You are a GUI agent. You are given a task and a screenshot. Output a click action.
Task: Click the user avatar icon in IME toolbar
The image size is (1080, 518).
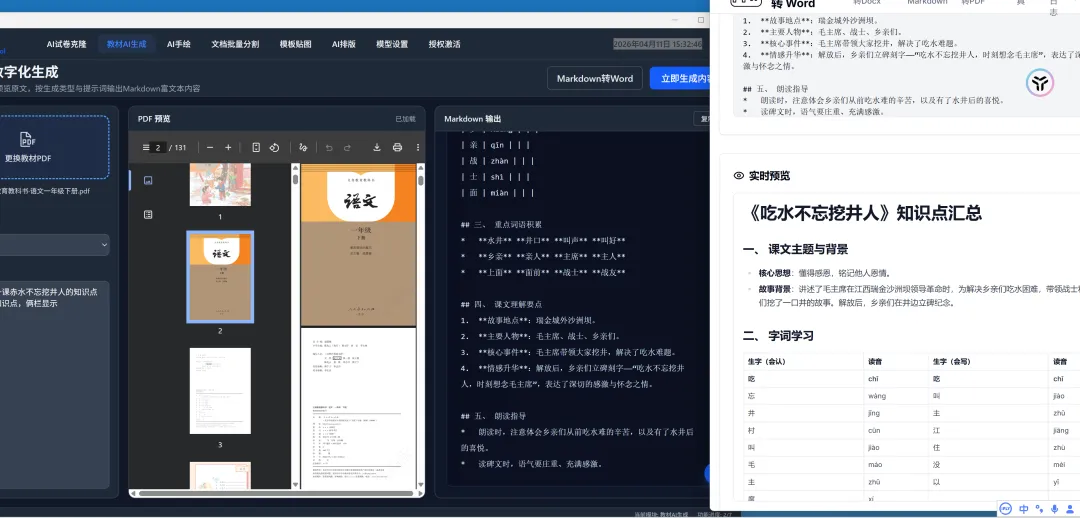click(1069, 509)
